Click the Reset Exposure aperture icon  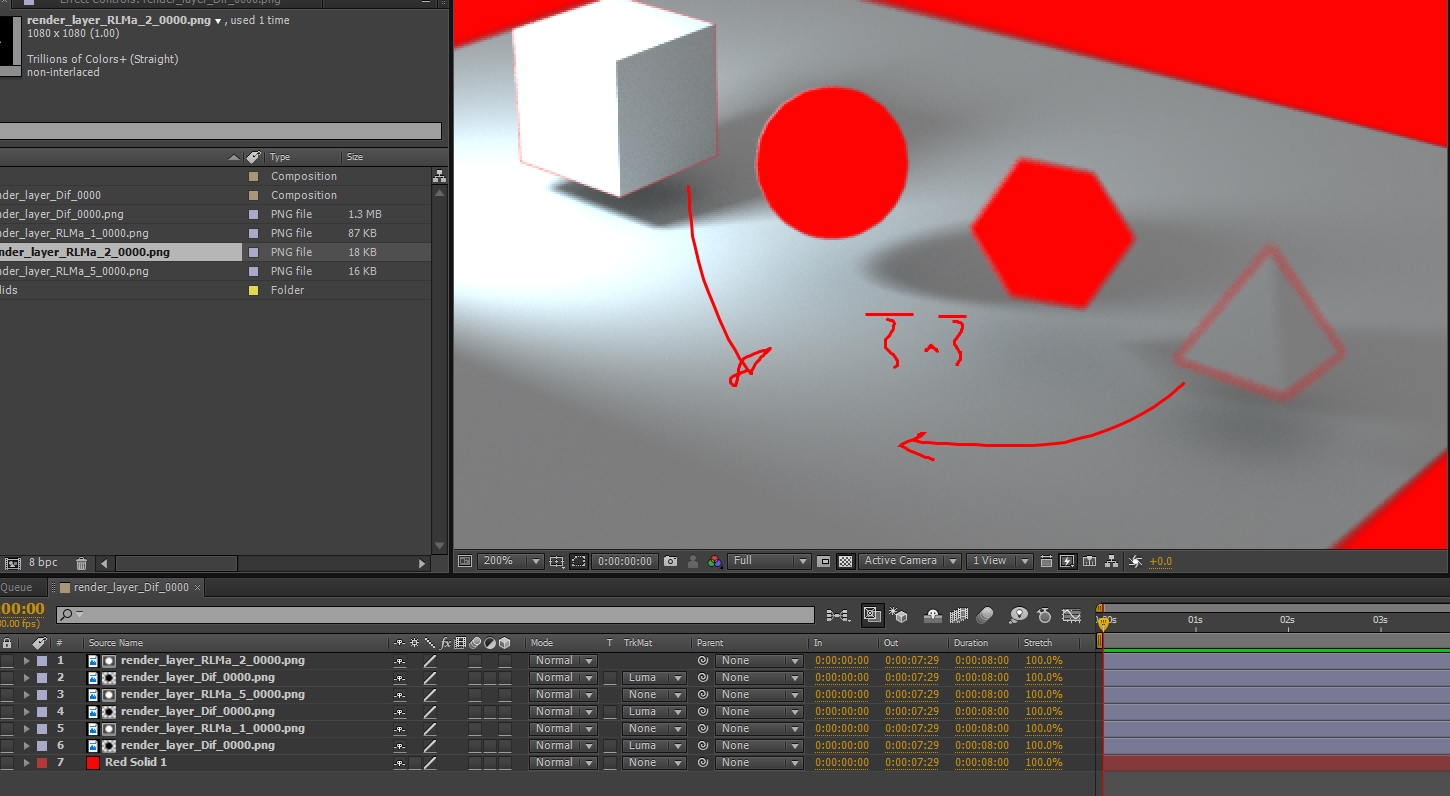point(1135,562)
